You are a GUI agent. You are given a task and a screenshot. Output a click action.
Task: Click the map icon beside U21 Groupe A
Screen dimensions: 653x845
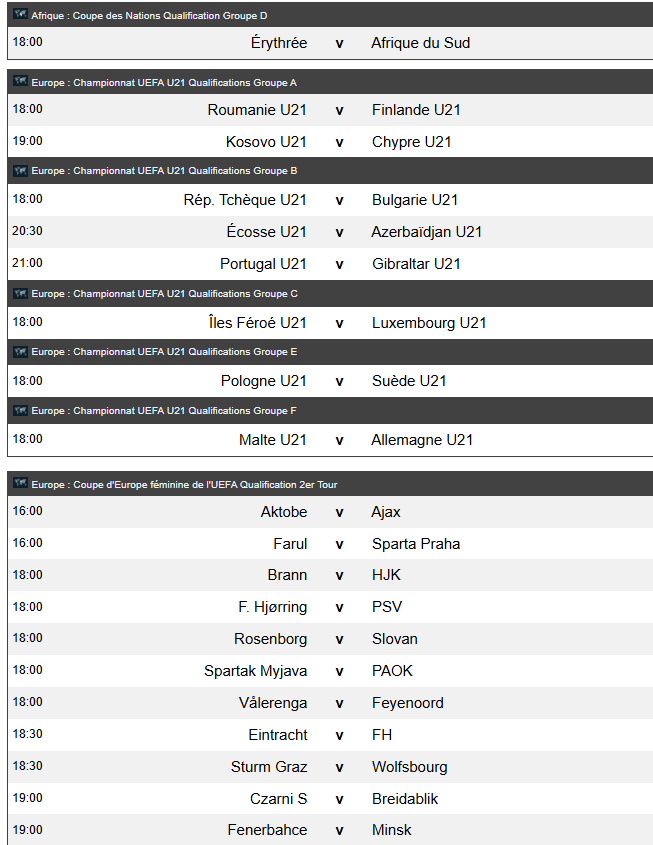point(20,81)
